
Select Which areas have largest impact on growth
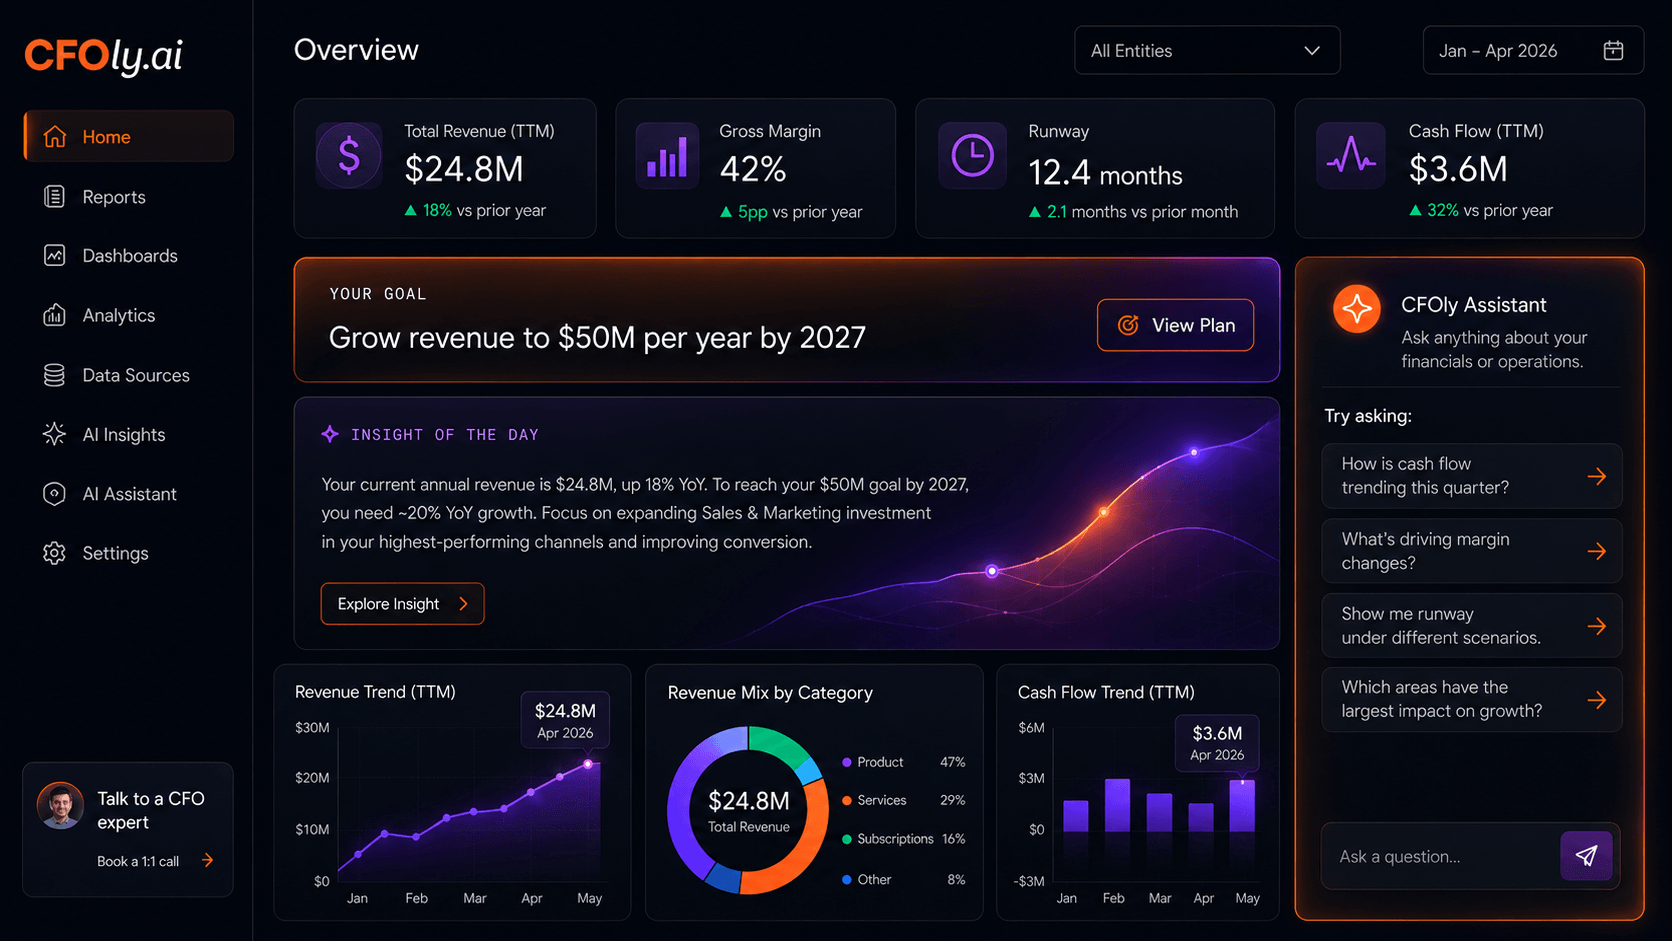[x=1471, y=700]
